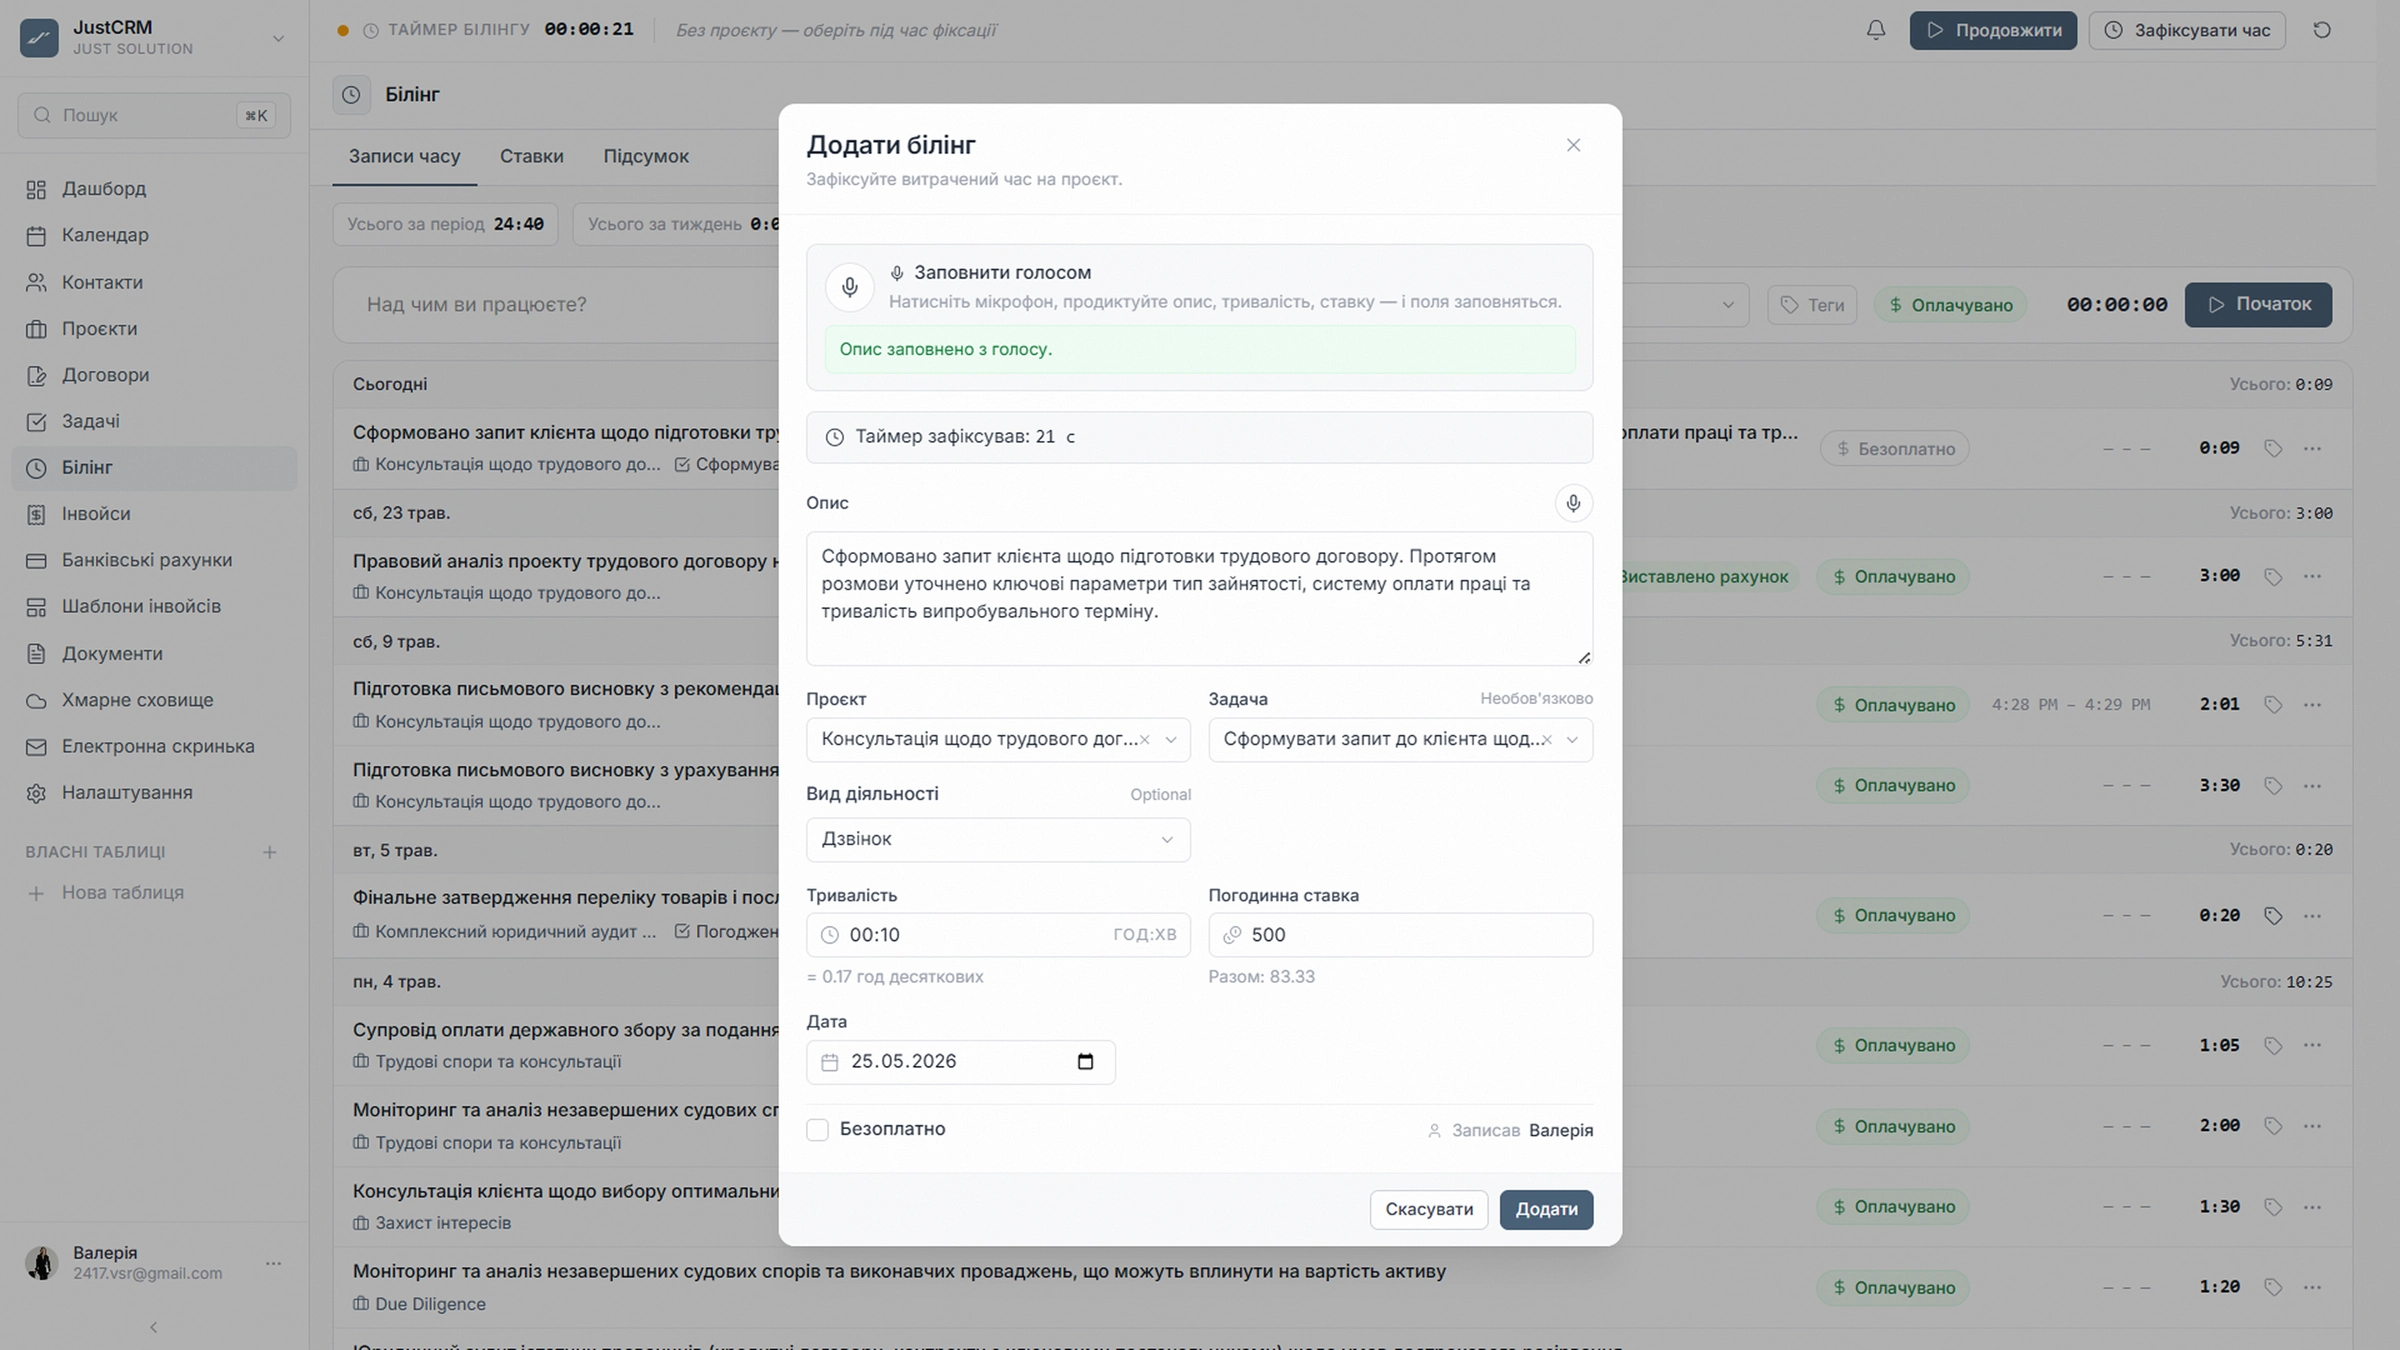Clear the selected project in Проєкт field
The image size is (2400, 1350).
1144,740
